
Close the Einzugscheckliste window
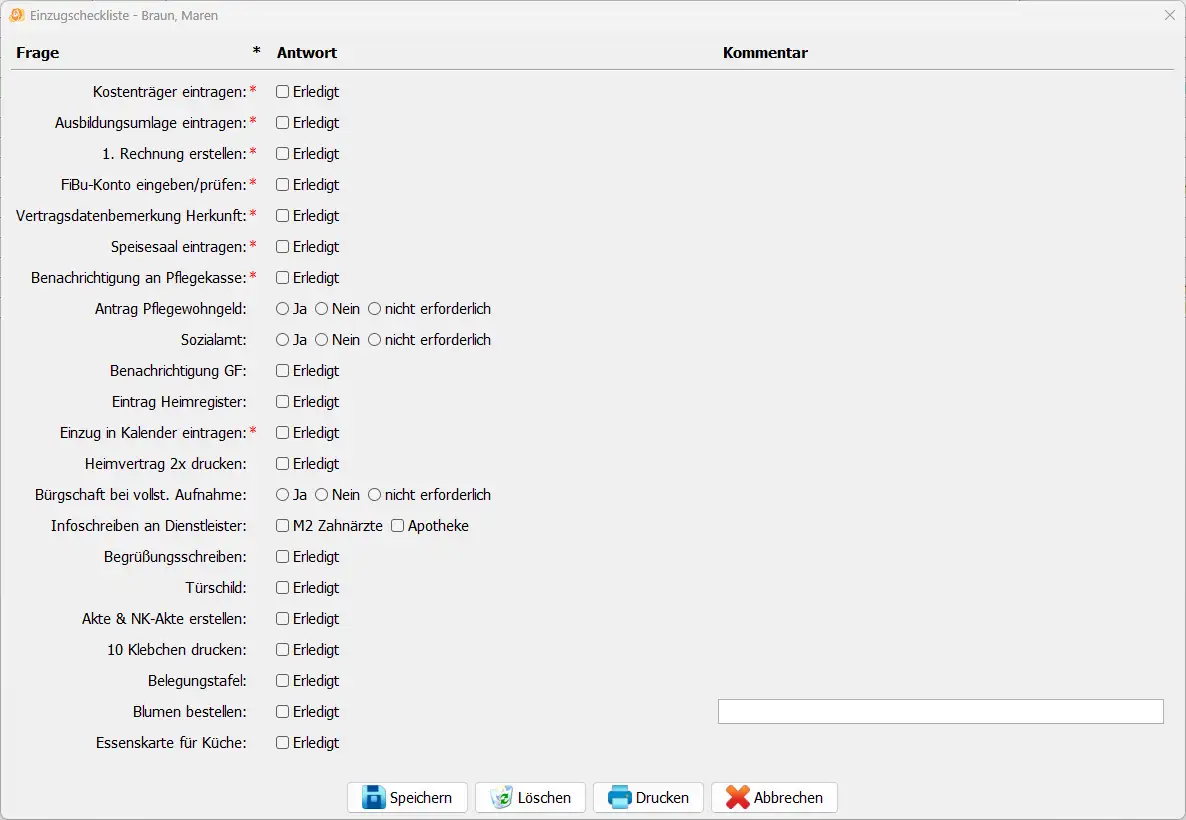click(1169, 15)
